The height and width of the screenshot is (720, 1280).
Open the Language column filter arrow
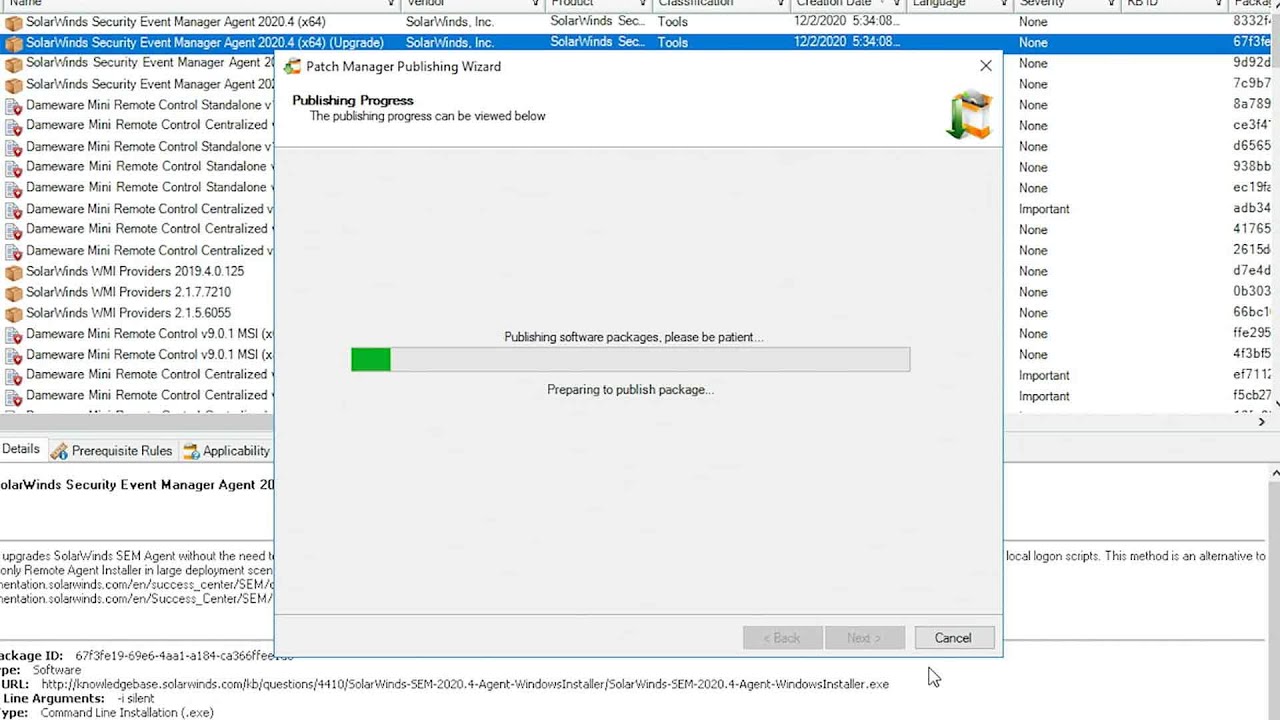click(x=1003, y=4)
